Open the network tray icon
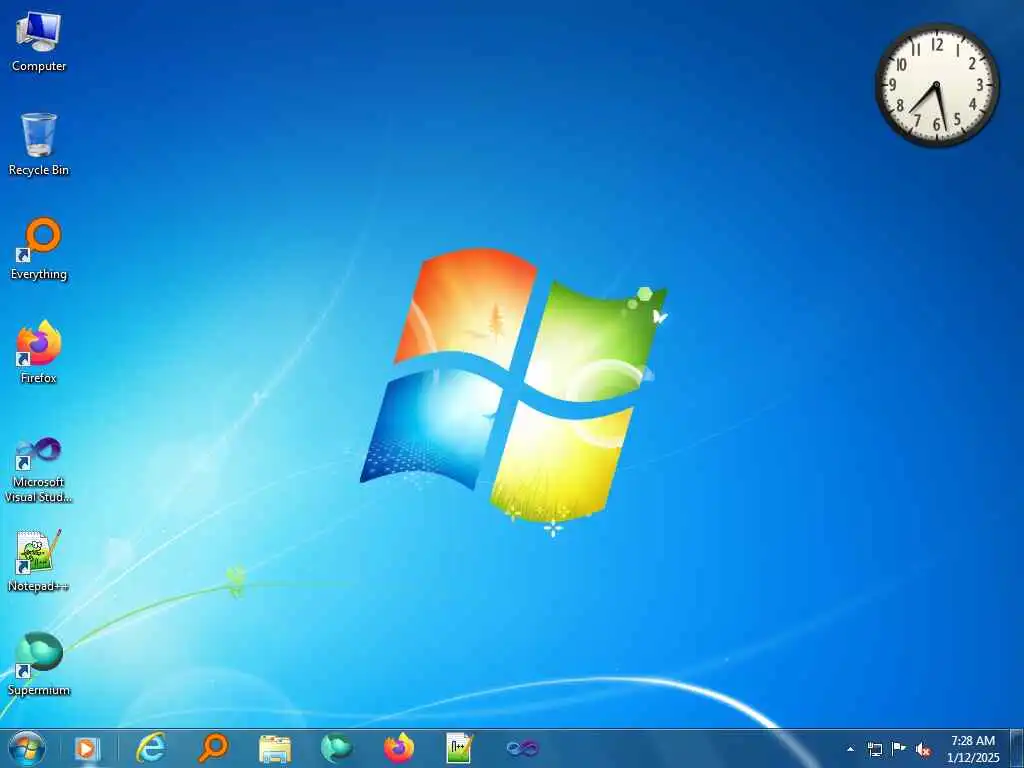The height and width of the screenshot is (768, 1024). pos(874,749)
